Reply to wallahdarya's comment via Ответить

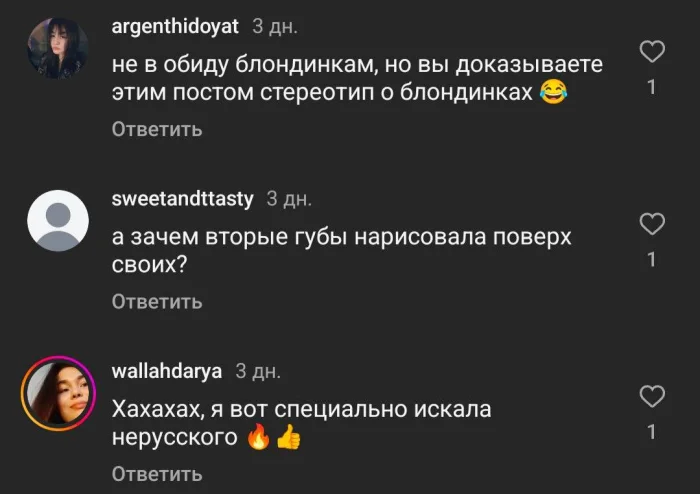(x=157, y=474)
